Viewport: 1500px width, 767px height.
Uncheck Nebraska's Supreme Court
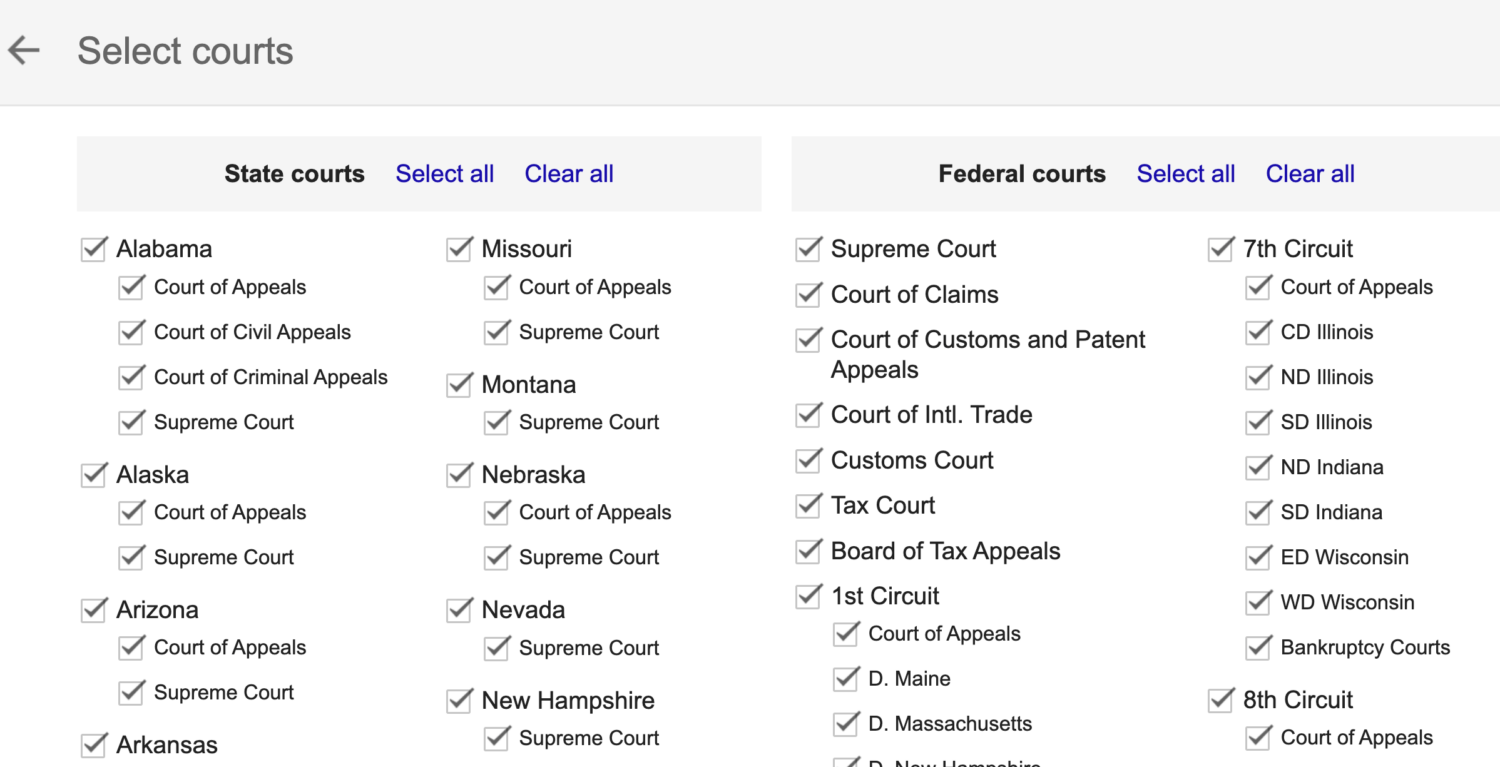(x=497, y=557)
